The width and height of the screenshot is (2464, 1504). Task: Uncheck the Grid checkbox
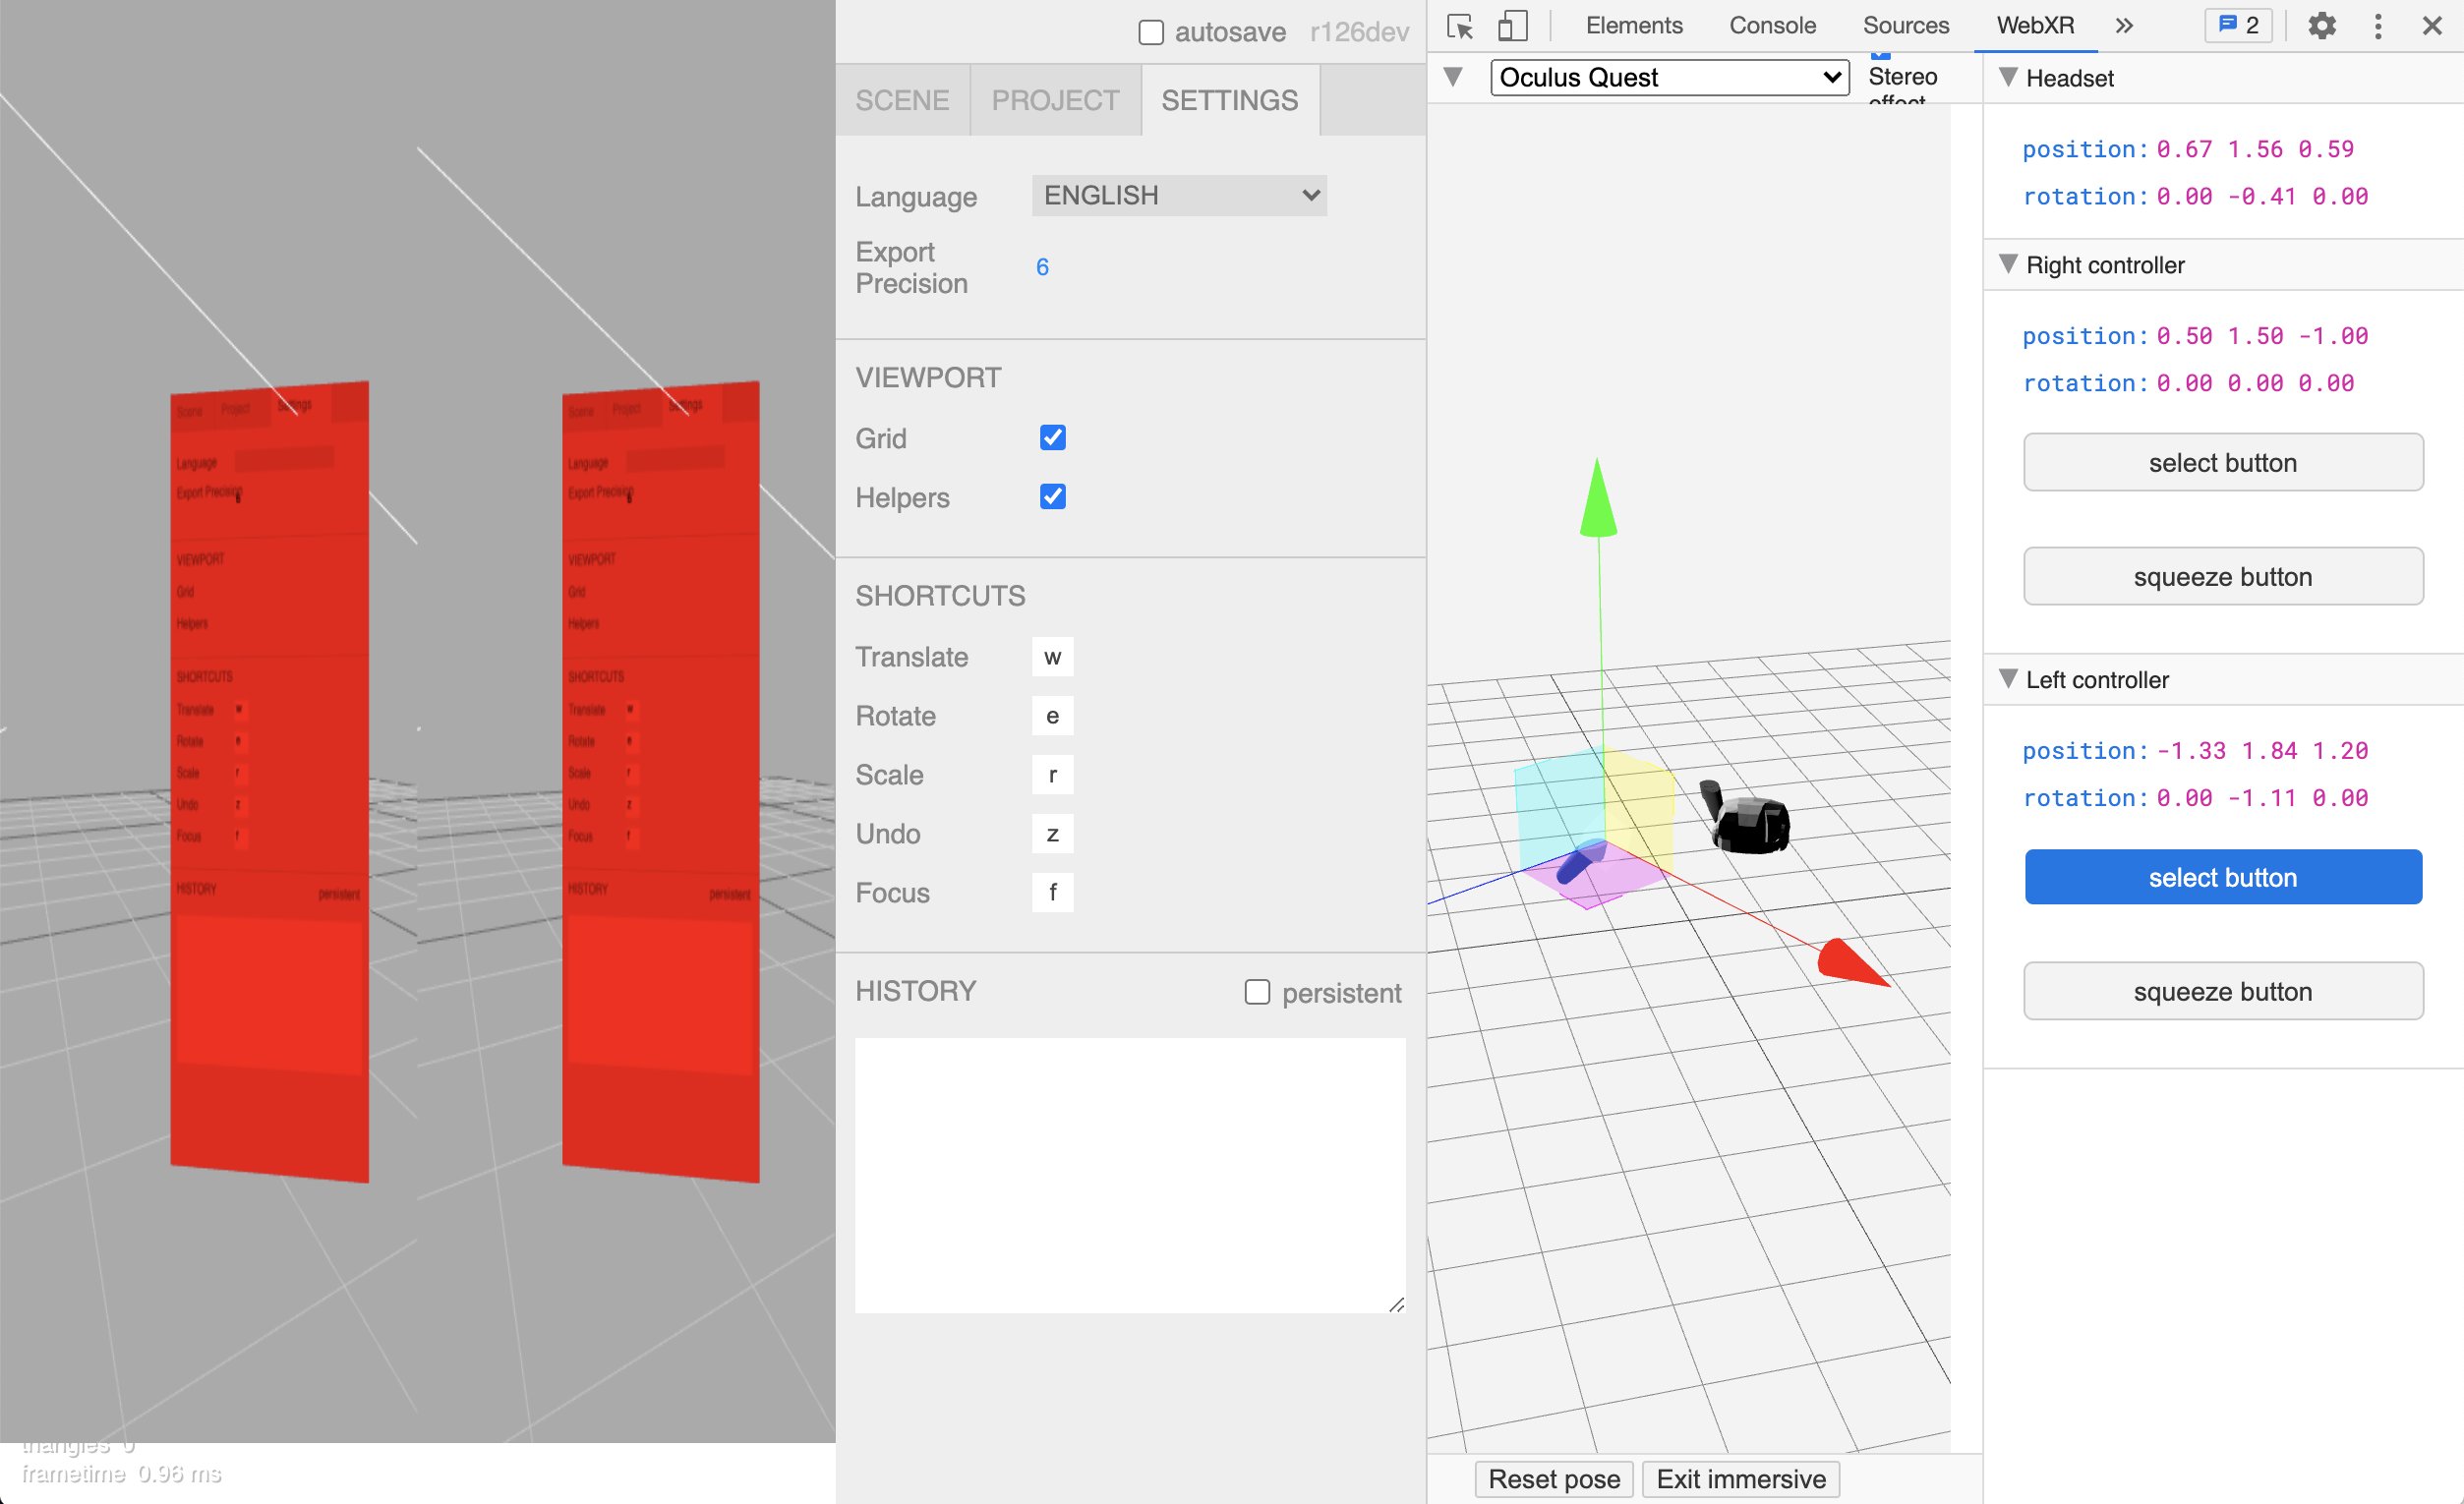tap(1052, 438)
